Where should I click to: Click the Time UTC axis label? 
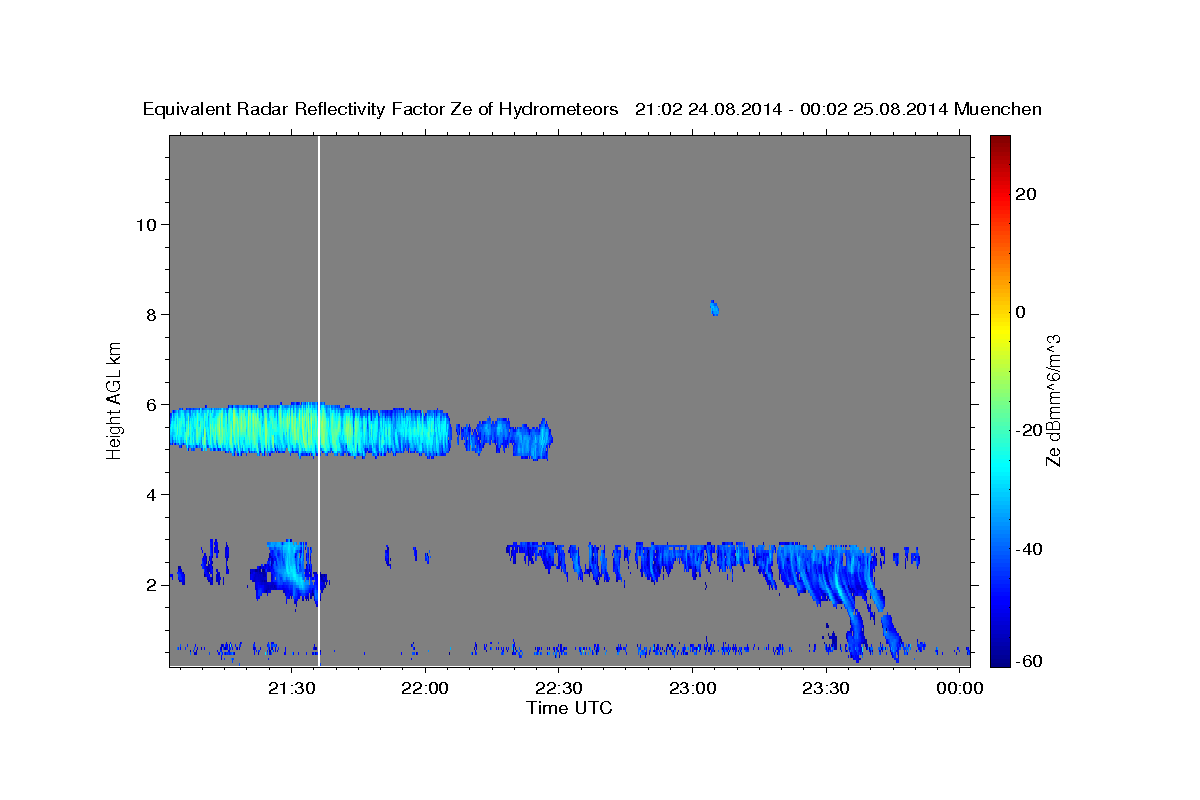[x=569, y=708]
